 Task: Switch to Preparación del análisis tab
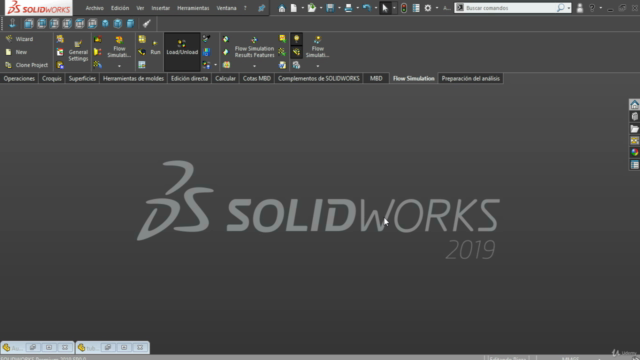pos(471,78)
